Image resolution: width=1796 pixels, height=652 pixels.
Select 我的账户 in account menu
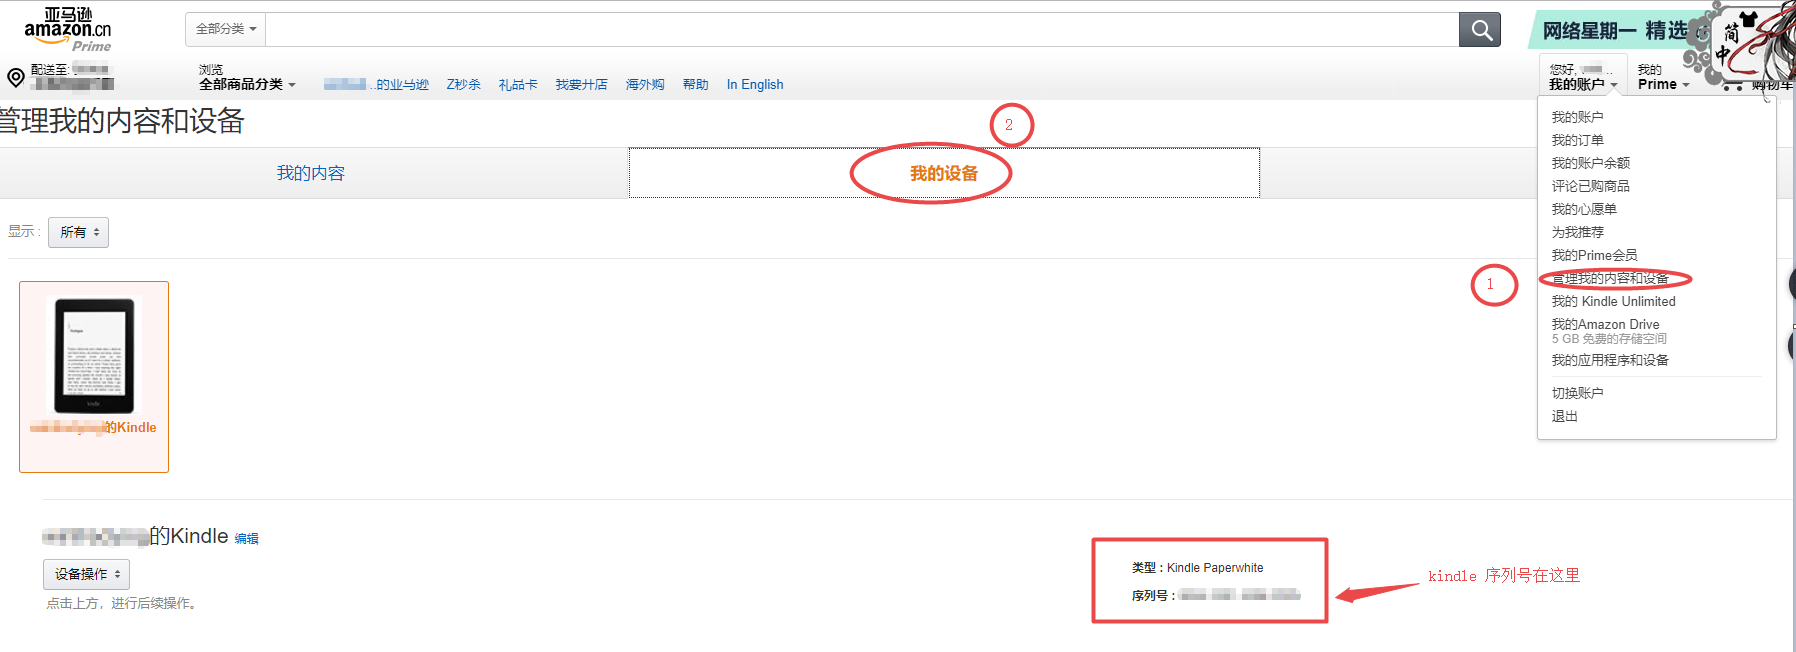[x=1577, y=117]
